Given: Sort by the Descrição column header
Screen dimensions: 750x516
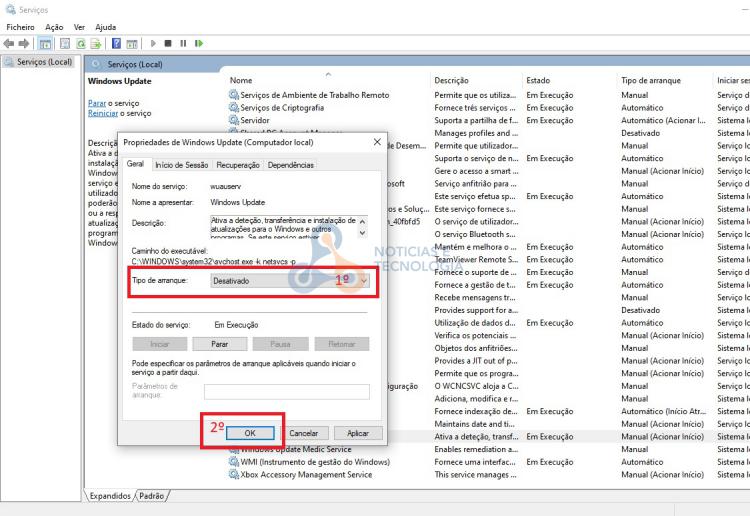Looking at the screenshot, I should [452, 80].
